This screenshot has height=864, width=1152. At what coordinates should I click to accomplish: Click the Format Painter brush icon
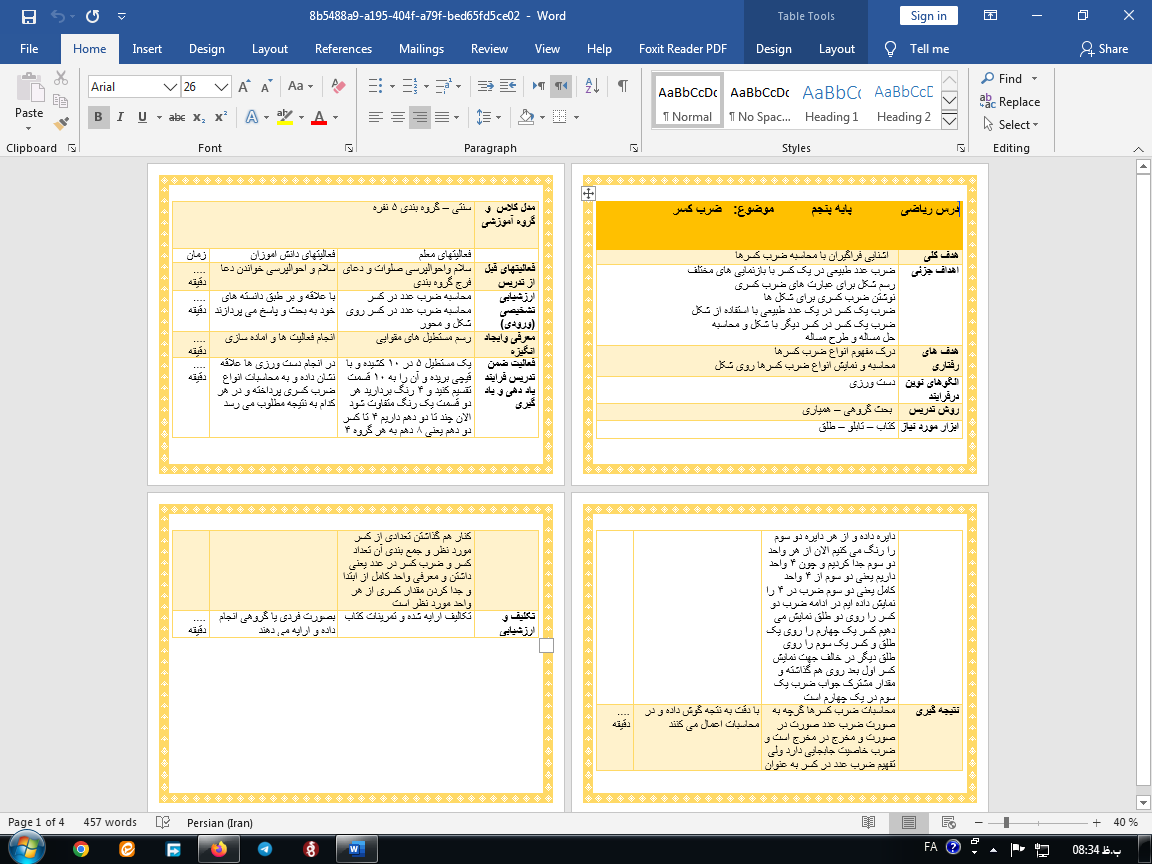click(61, 124)
